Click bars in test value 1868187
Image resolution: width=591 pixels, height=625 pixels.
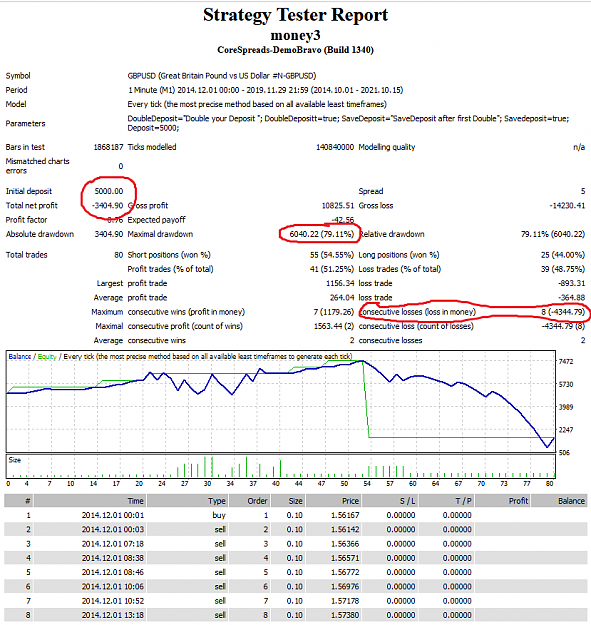click(x=108, y=147)
